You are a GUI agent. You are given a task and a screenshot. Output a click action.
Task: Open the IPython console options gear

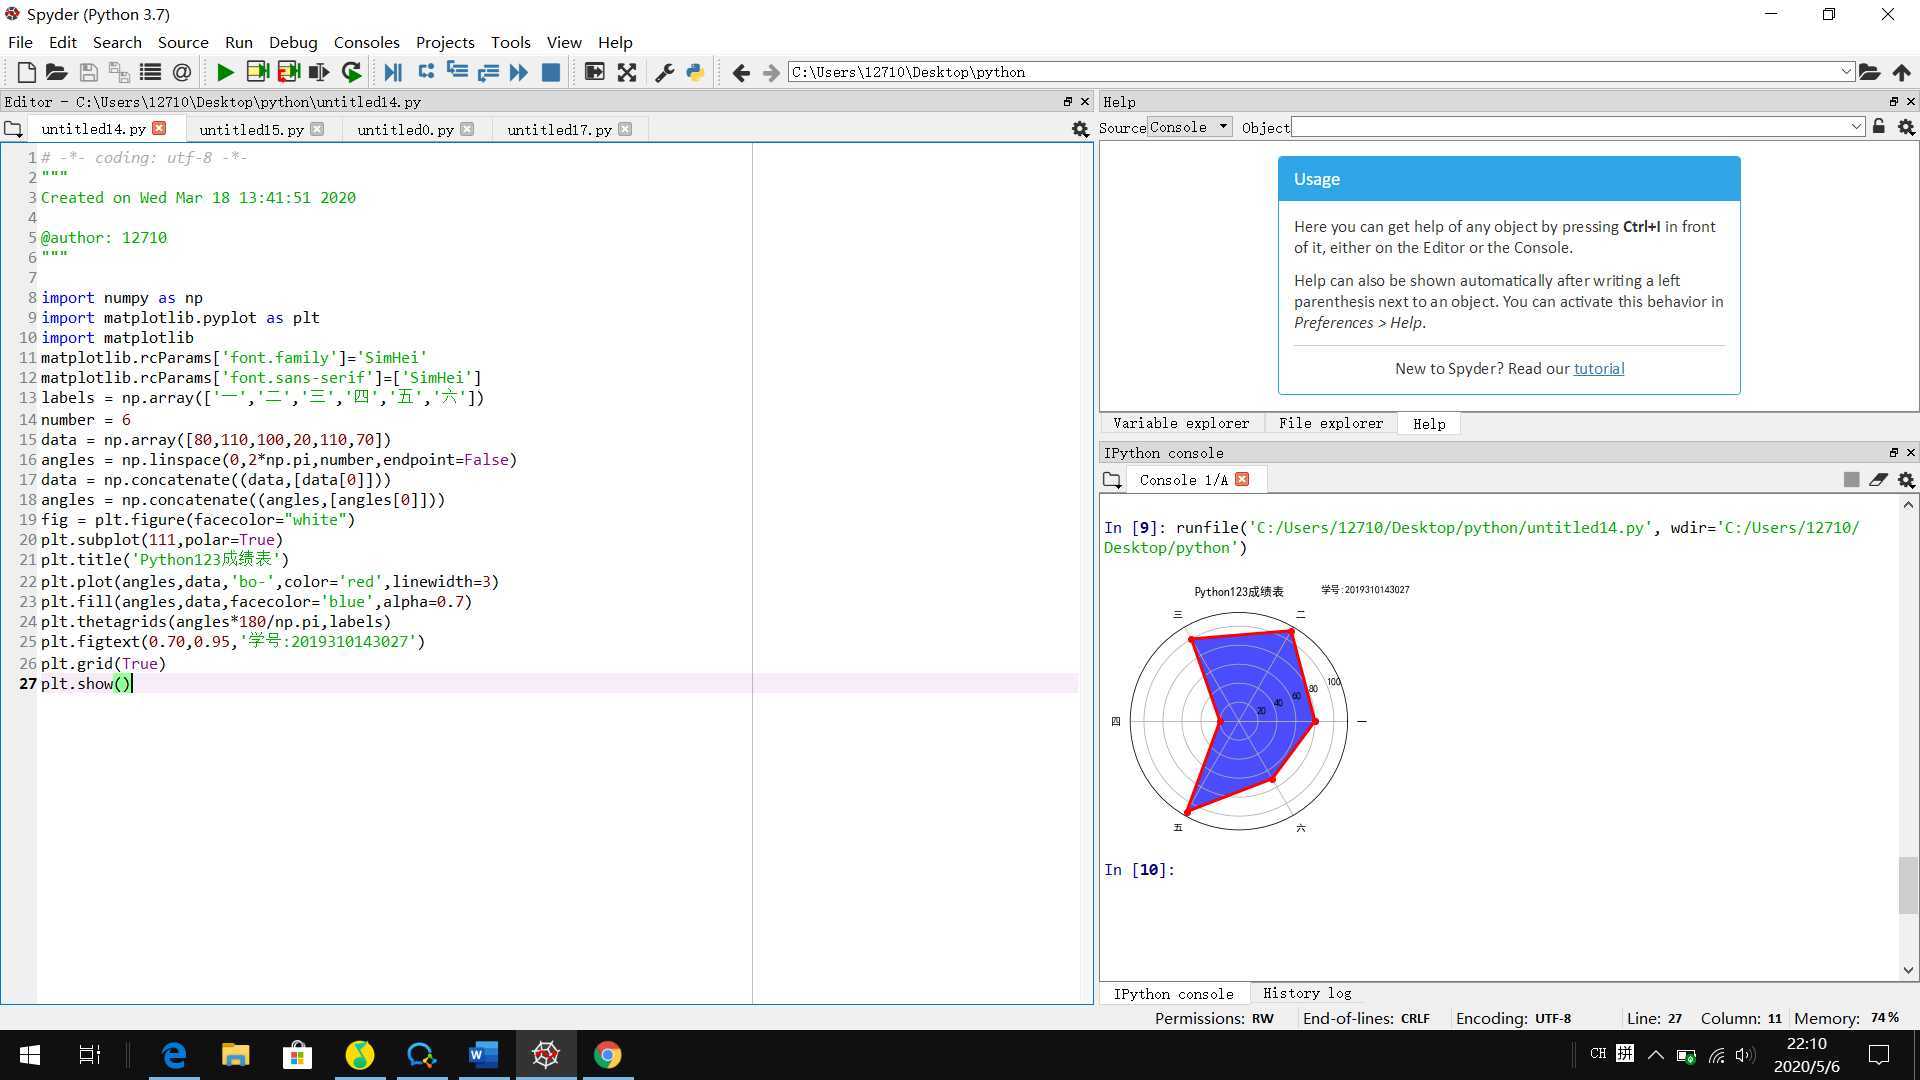(x=1906, y=480)
